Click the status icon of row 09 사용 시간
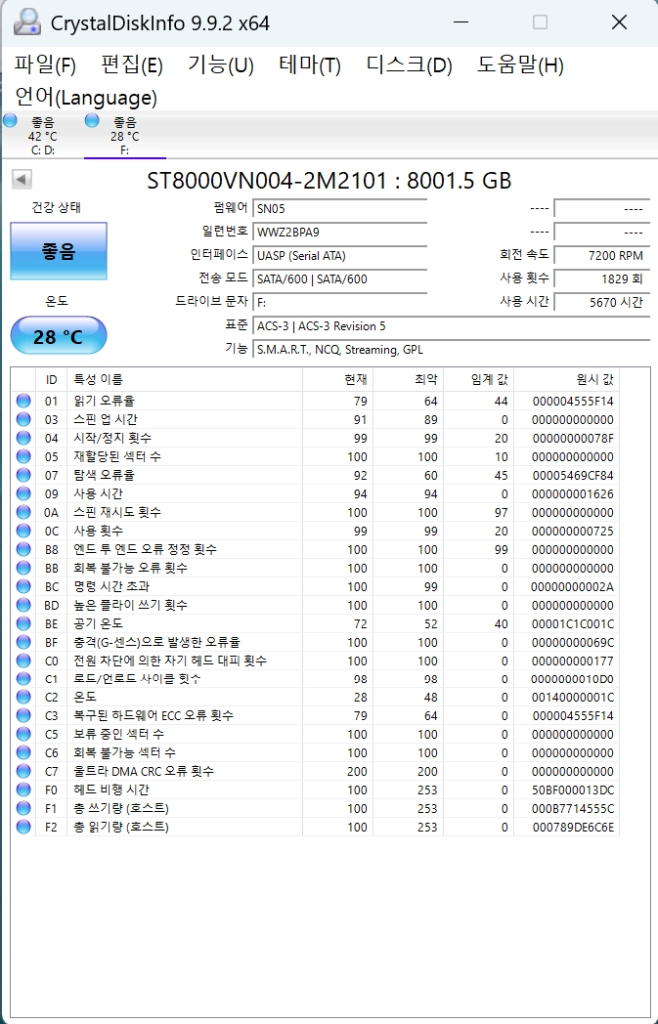658x1024 pixels. [24, 494]
